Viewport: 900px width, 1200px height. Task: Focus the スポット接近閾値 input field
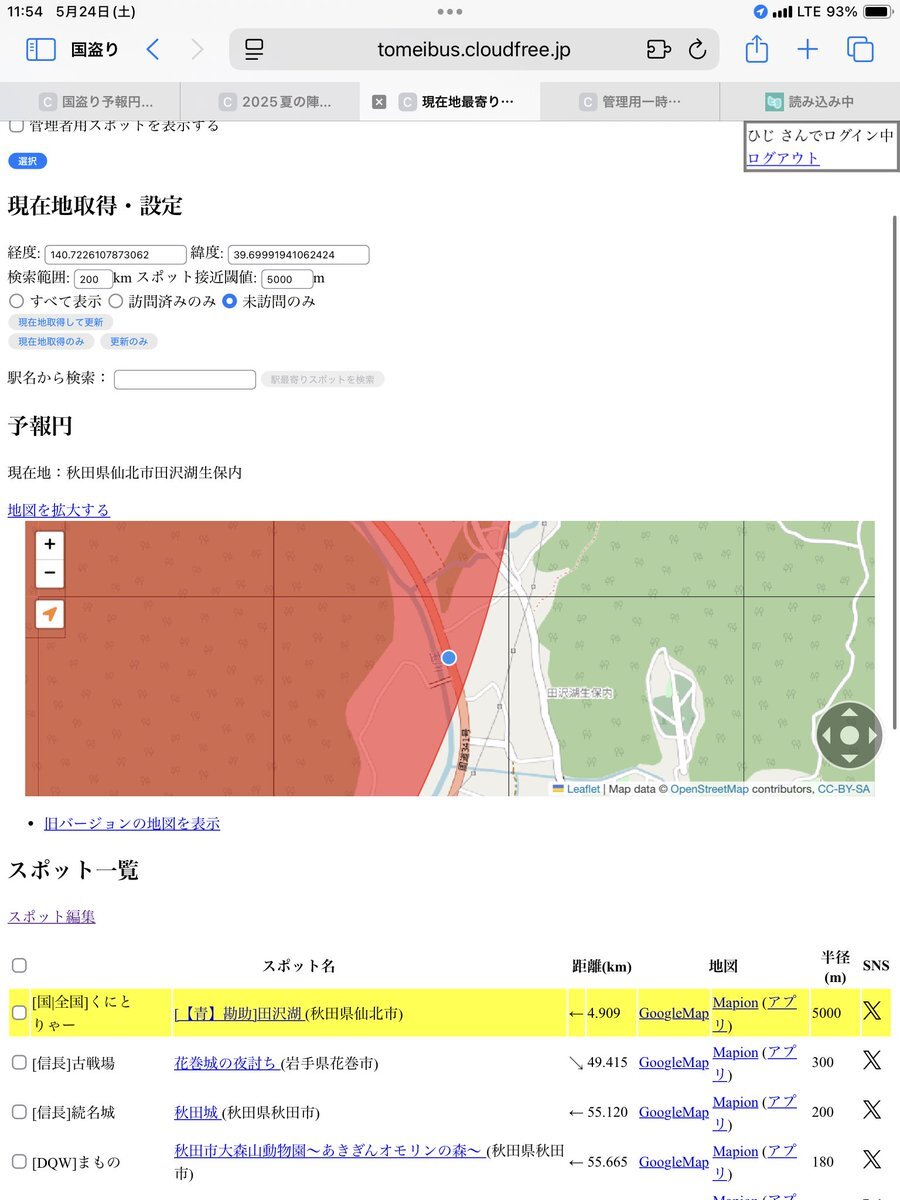(x=287, y=279)
